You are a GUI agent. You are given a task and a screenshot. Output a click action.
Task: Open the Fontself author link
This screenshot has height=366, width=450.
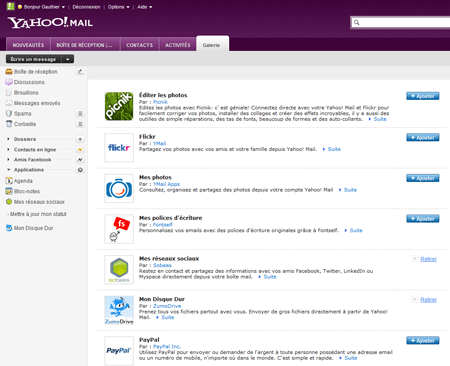tap(163, 225)
